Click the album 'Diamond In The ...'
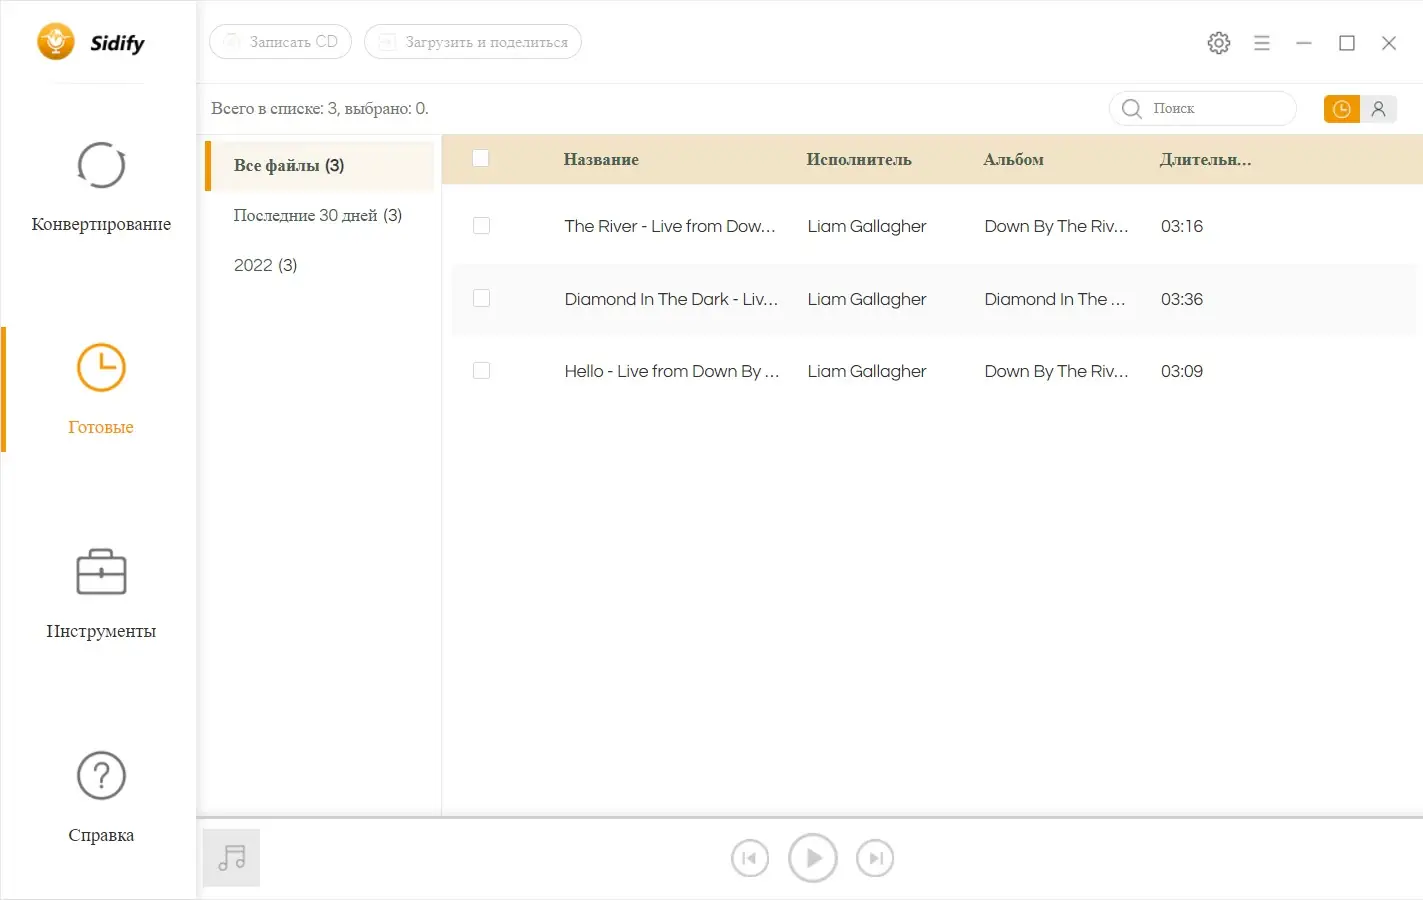 click(x=1055, y=299)
